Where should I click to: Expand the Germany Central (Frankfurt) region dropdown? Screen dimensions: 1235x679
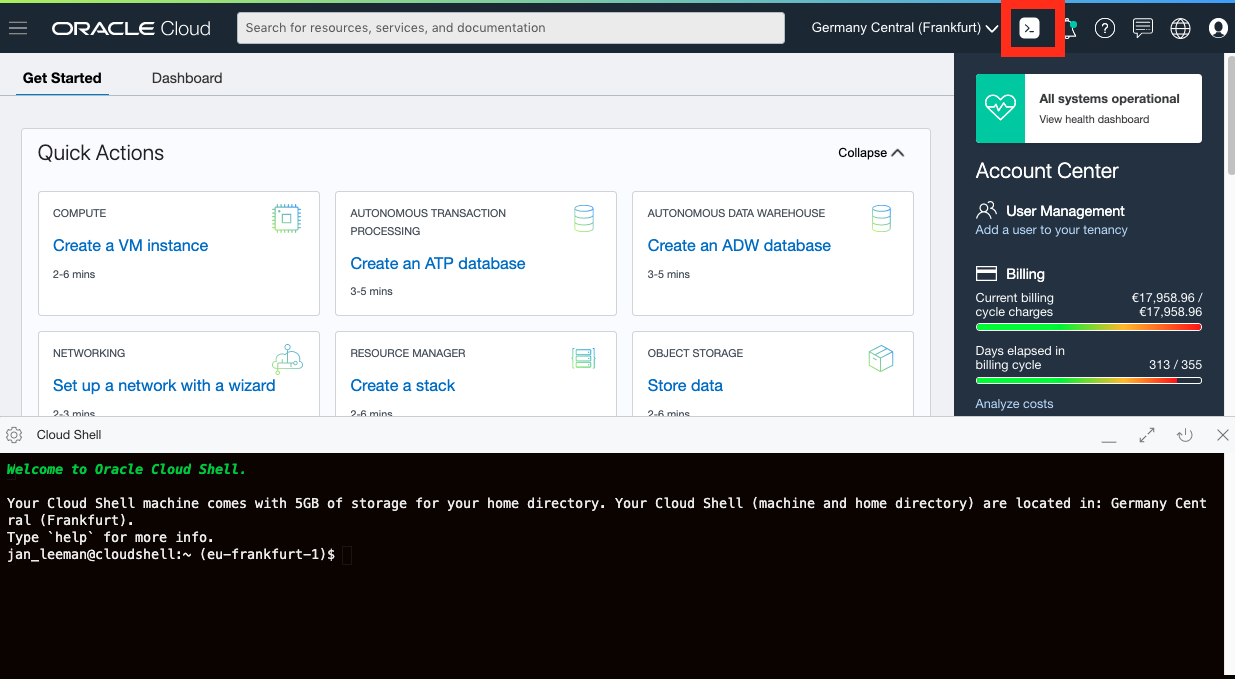tap(905, 28)
